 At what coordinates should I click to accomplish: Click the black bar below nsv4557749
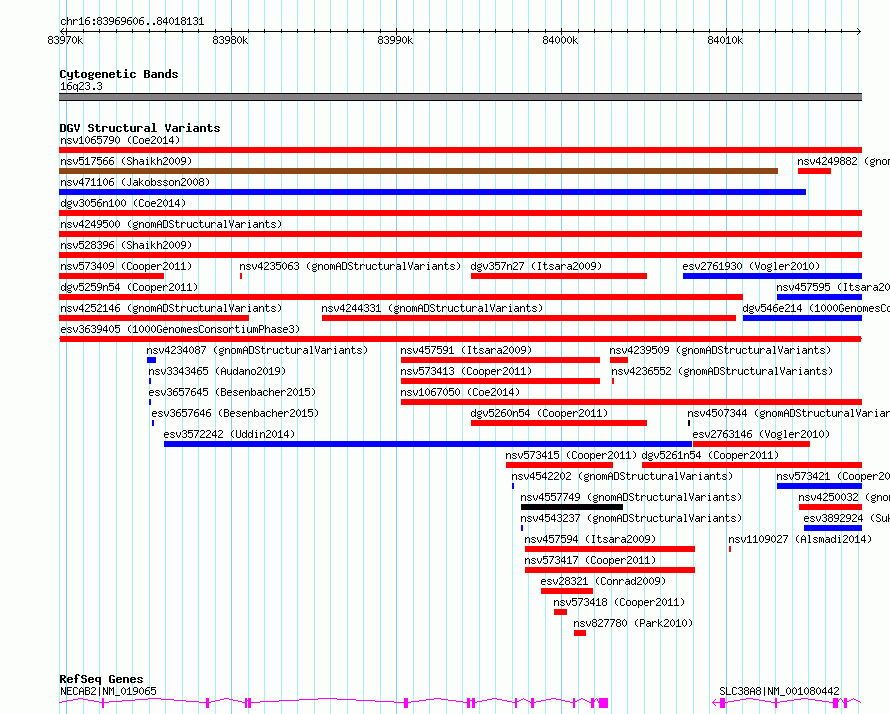coord(572,507)
